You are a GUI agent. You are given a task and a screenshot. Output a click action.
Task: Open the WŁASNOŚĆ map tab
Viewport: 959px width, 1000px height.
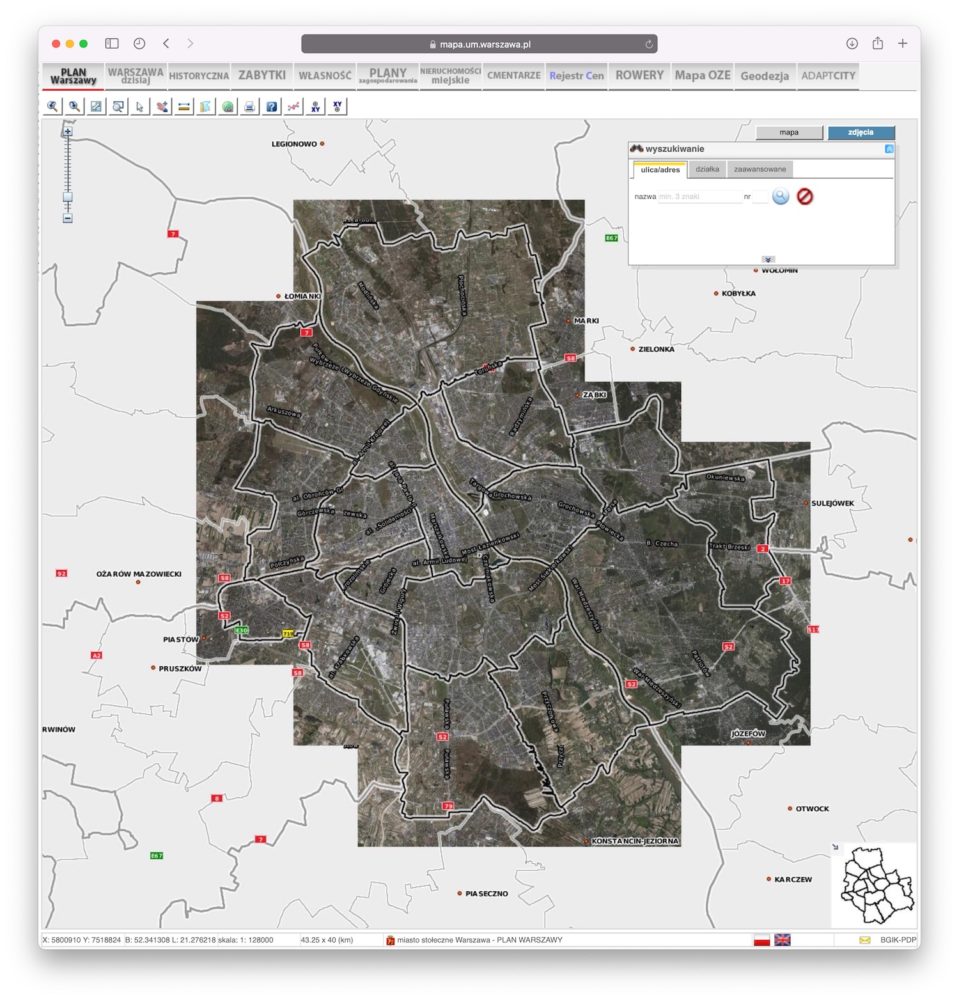click(x=325, y=75)
